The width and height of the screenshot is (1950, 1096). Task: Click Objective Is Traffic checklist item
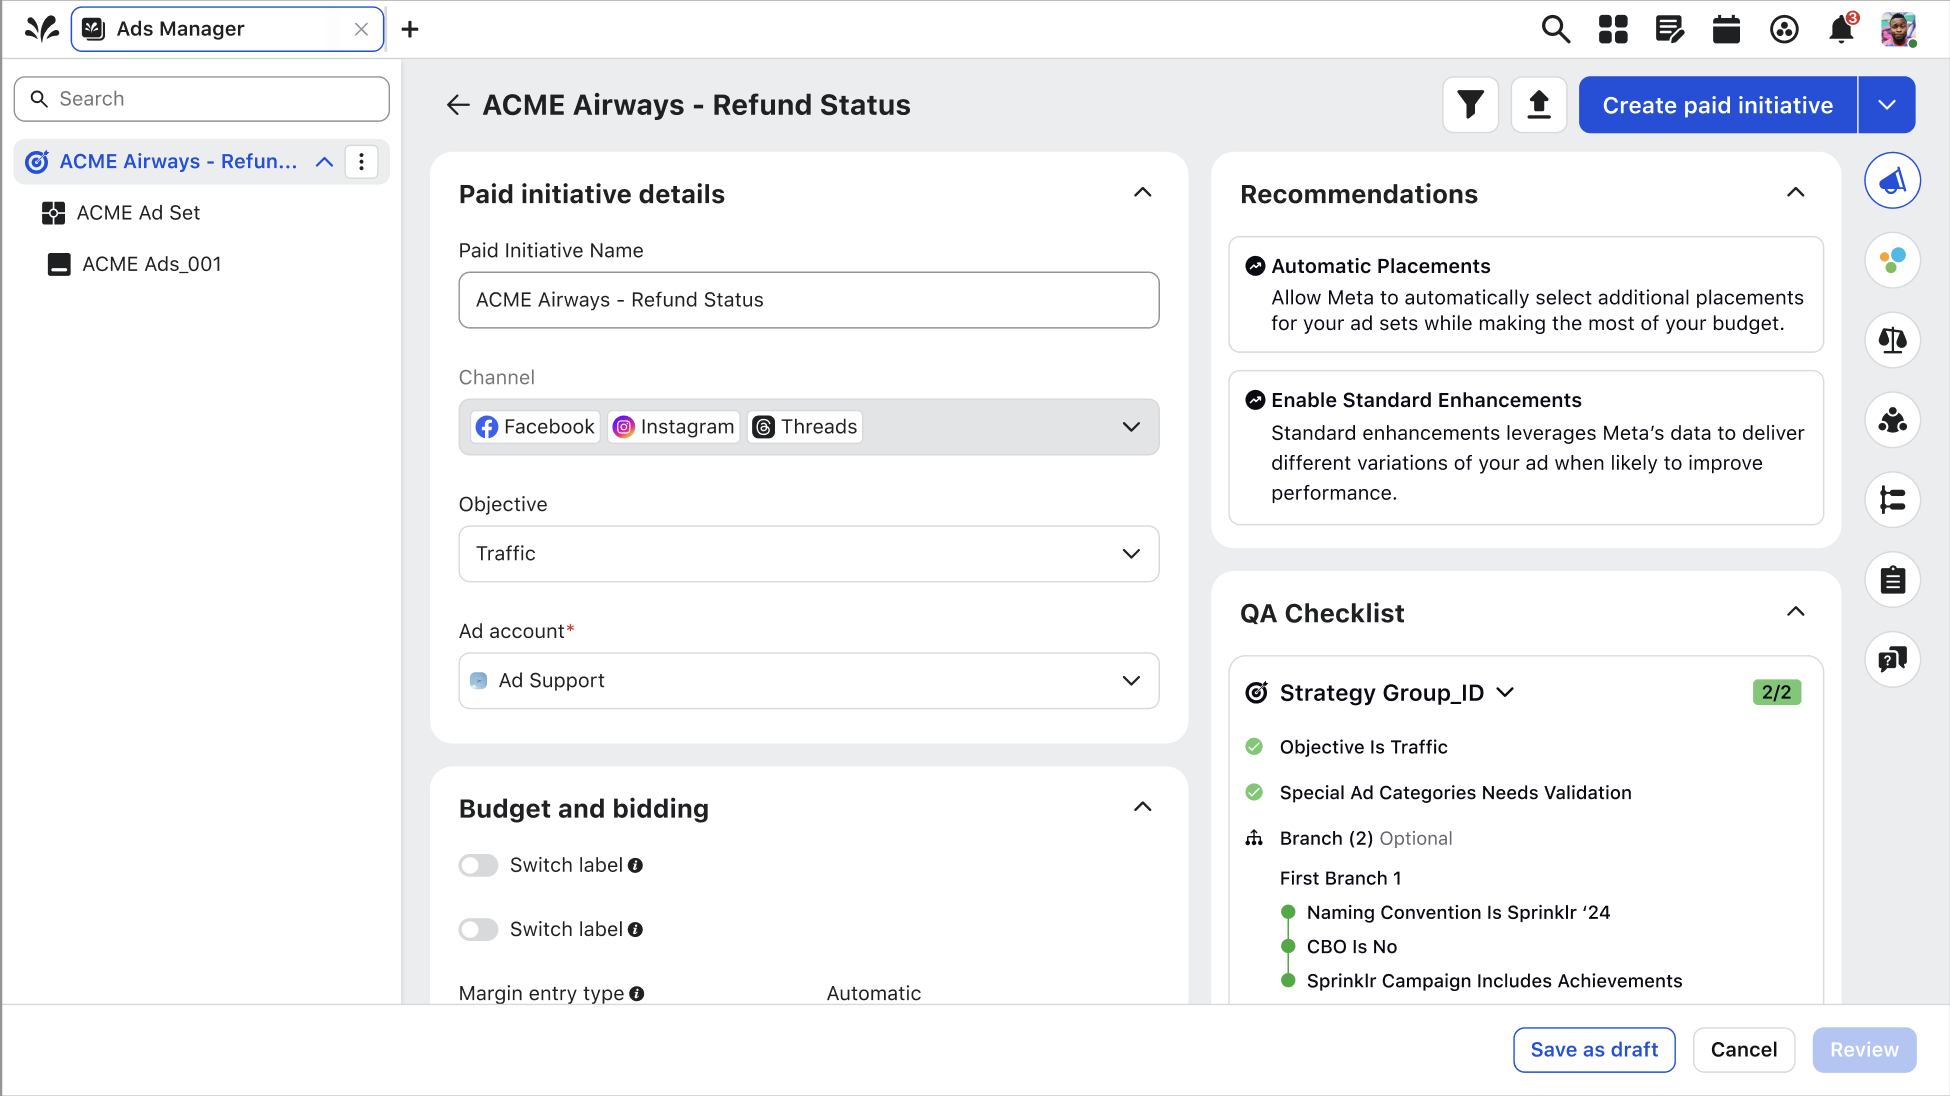1363,747
